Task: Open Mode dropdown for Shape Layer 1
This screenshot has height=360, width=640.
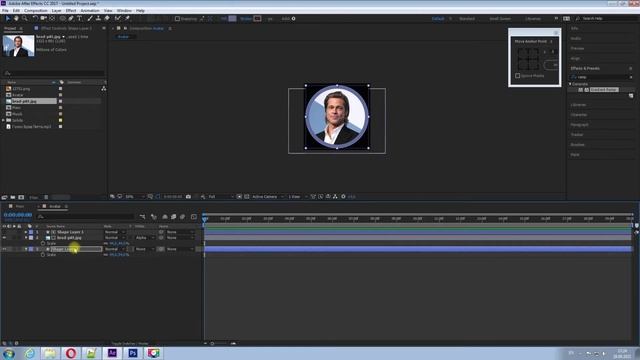Action: [115, 232]
